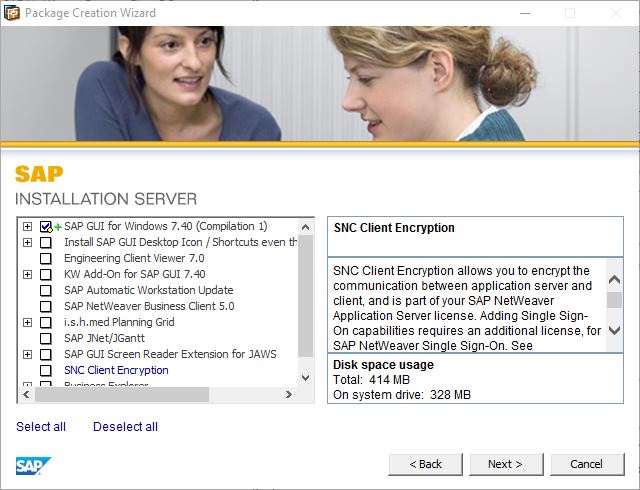Click component list scroll down arrow

coord(305,378)
